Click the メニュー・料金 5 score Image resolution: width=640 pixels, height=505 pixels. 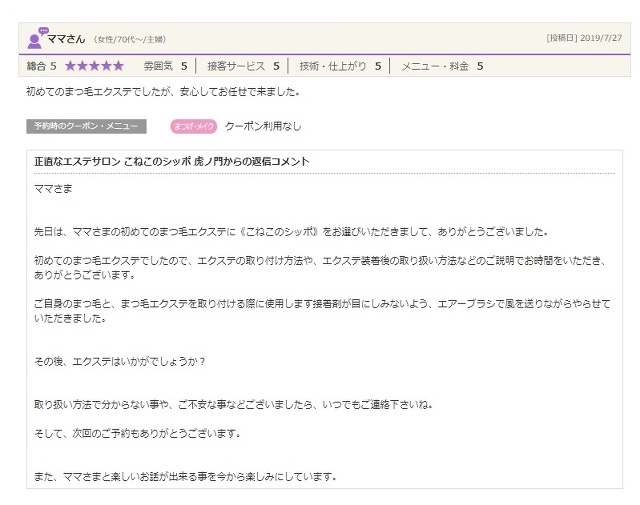442,66
